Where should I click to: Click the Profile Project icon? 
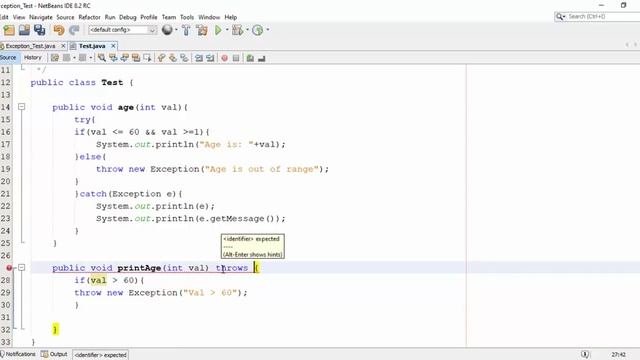pyautogui.click(x=257, y=30)
